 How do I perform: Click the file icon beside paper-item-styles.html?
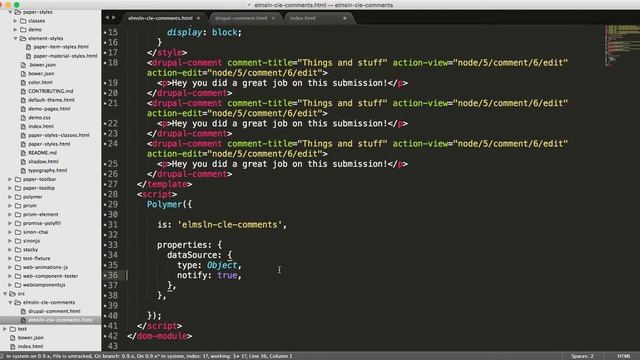tap(29, 47)
